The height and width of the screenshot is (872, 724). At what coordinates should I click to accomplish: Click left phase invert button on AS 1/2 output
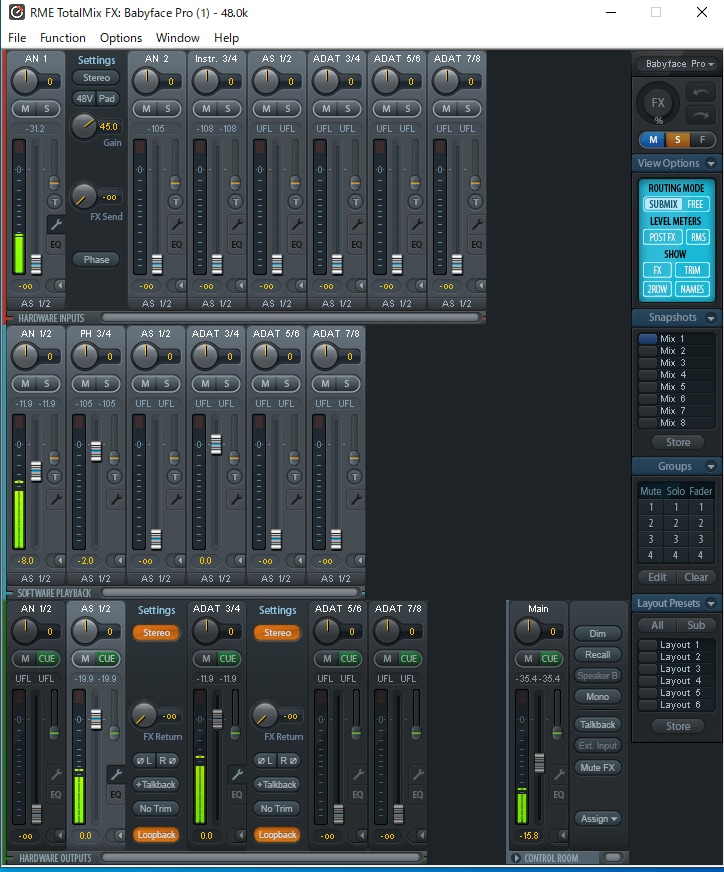(144, 760)
